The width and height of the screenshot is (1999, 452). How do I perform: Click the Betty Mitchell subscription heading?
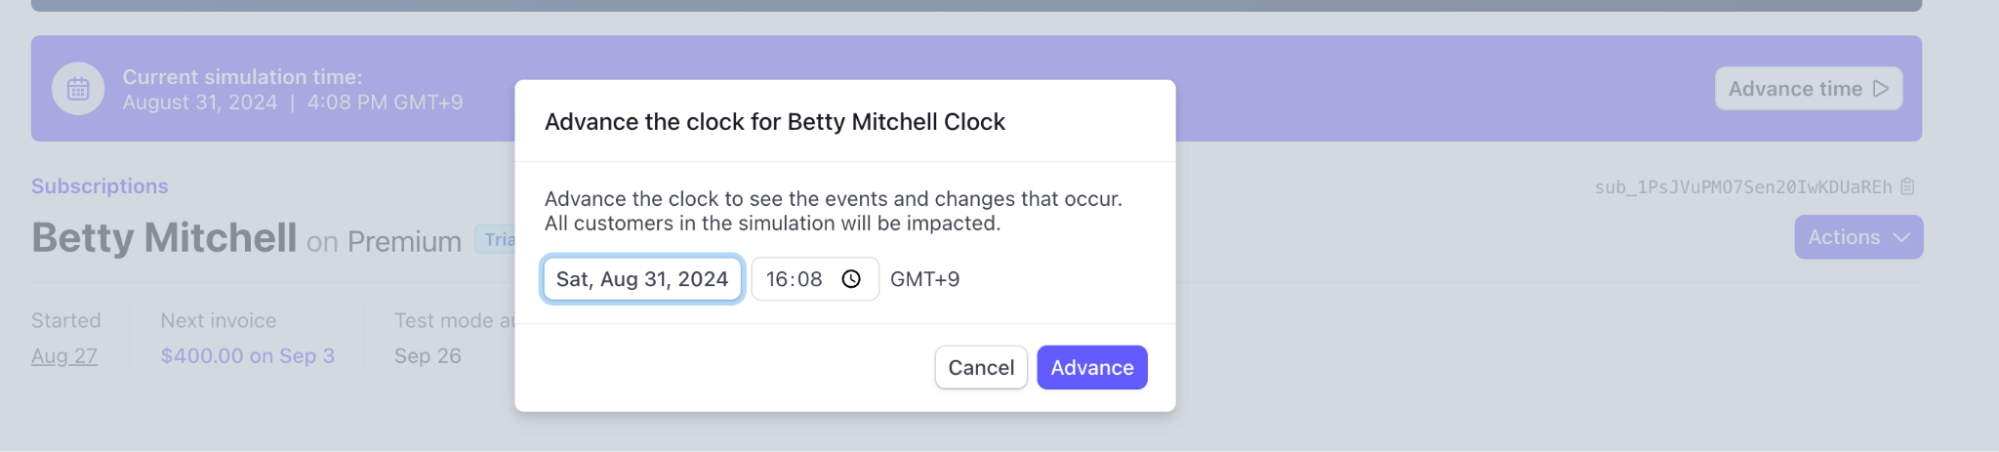pos(164,238)
